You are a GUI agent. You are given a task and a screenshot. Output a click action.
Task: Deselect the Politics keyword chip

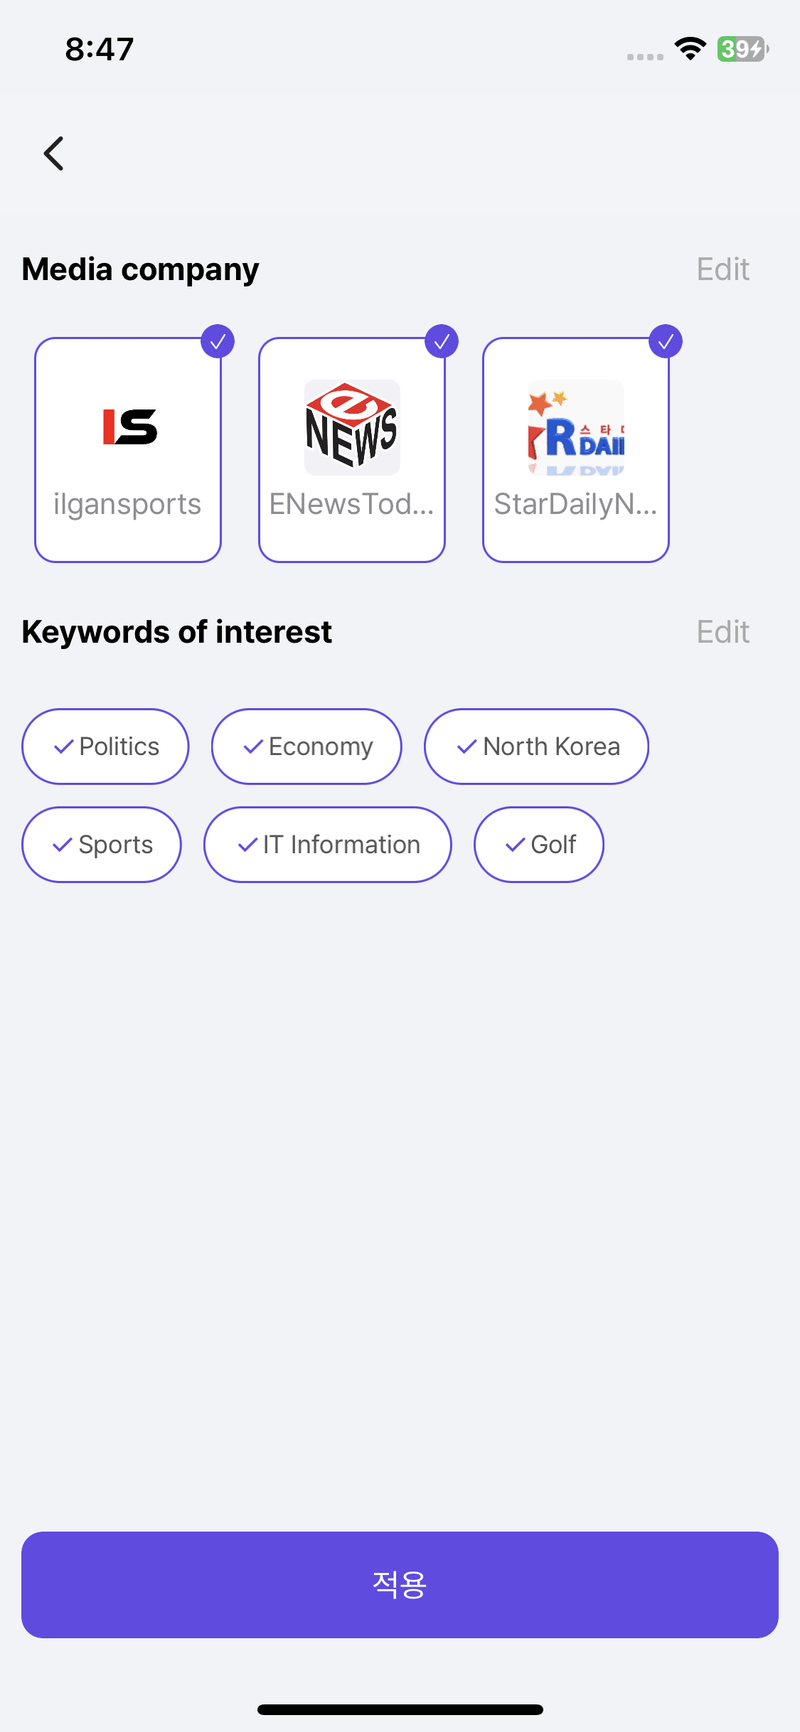[x=105, y=747]
